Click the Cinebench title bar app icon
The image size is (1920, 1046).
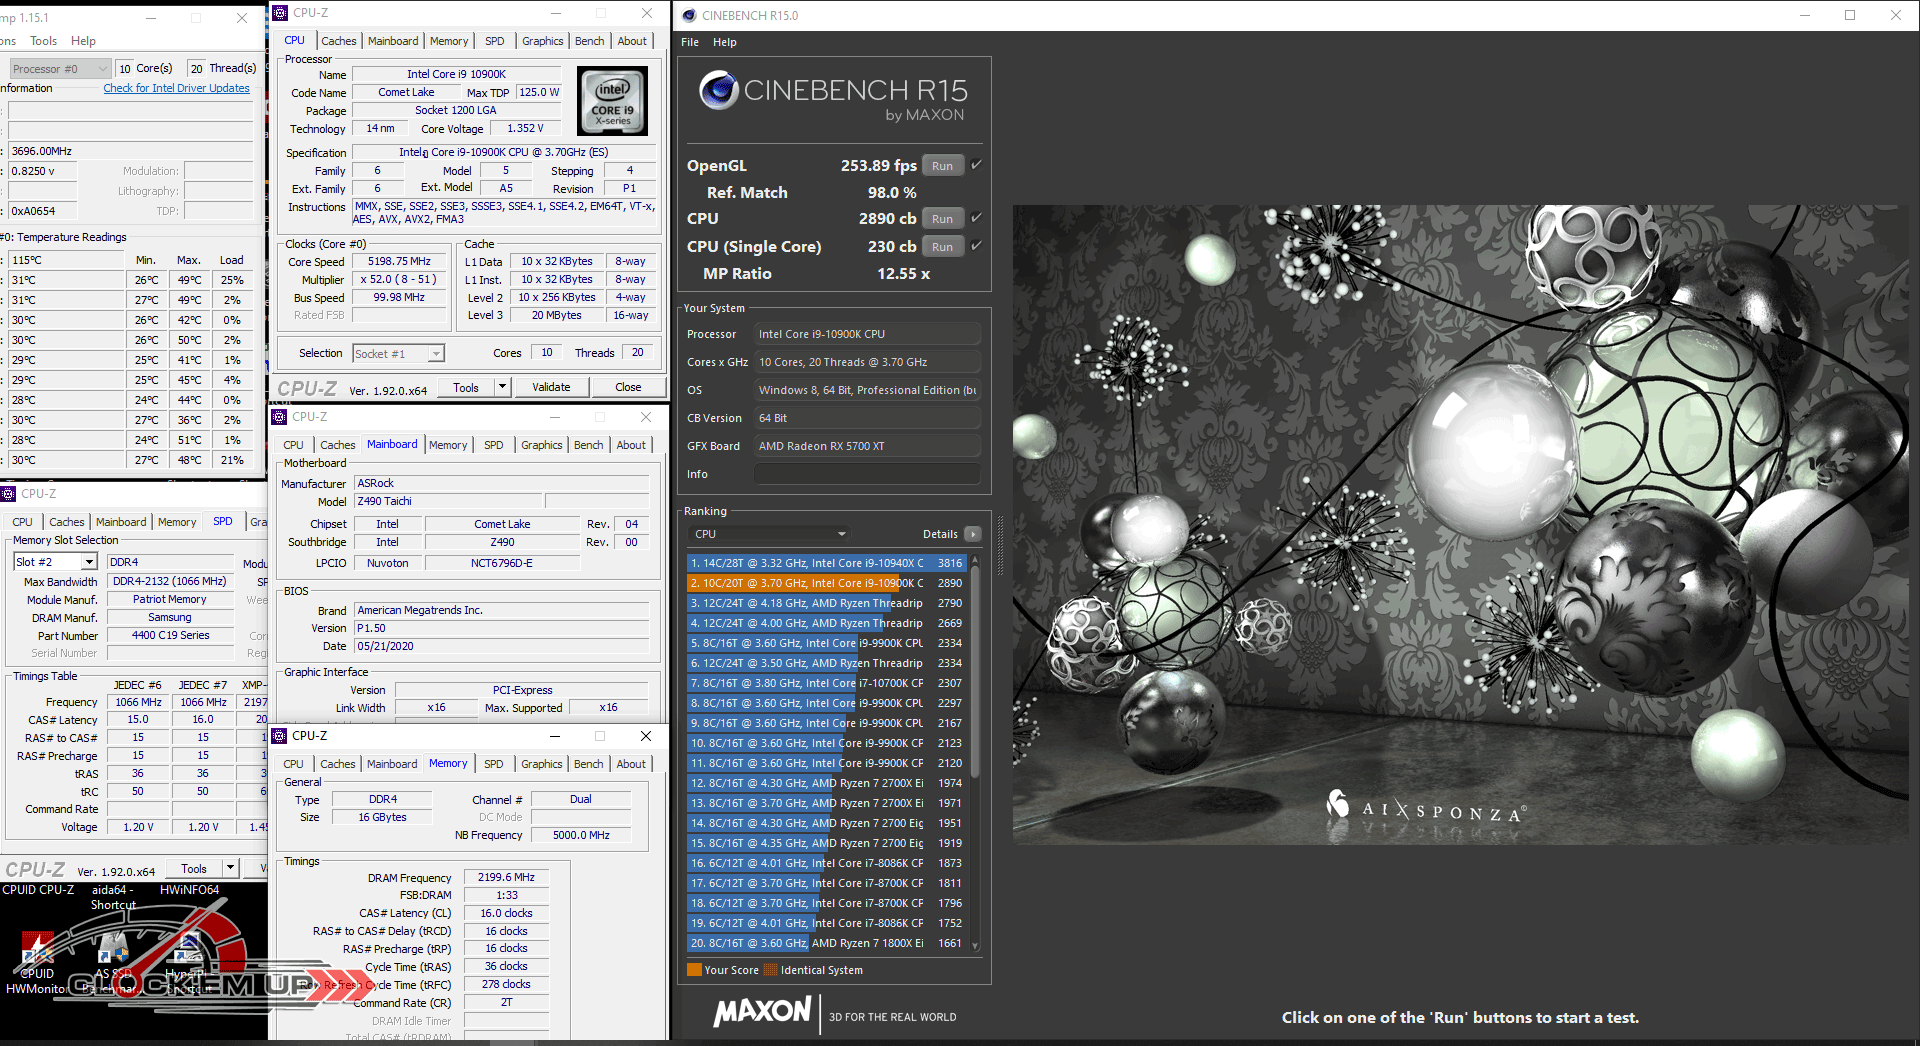tap(689, 15)
